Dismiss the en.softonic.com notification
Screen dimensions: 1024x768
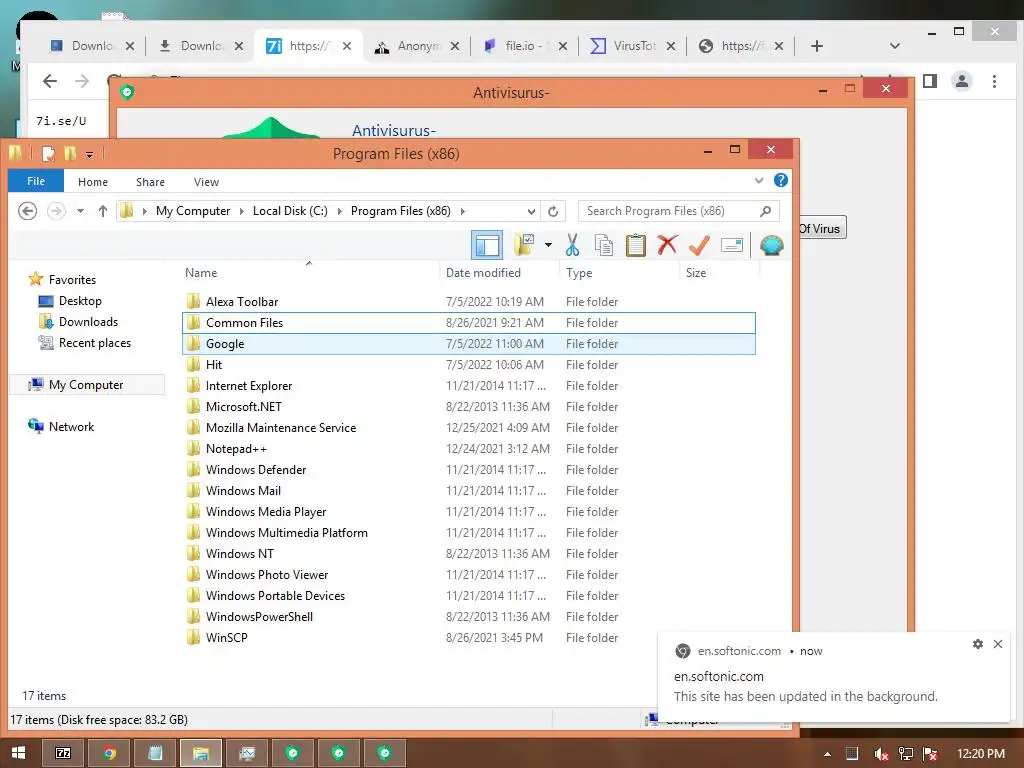pyautogui.click(x=998, y=644)
